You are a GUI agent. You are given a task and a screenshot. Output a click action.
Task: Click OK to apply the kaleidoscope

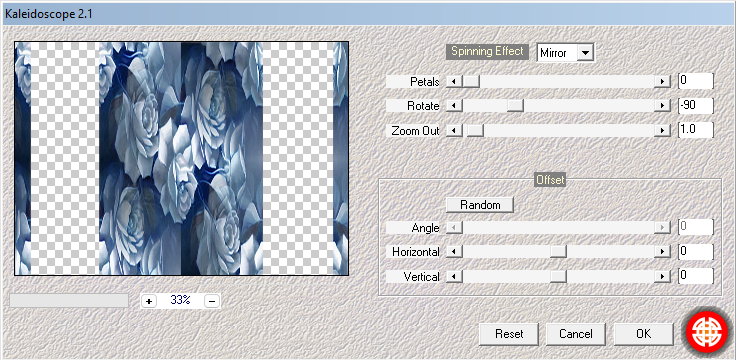[644, 334]
